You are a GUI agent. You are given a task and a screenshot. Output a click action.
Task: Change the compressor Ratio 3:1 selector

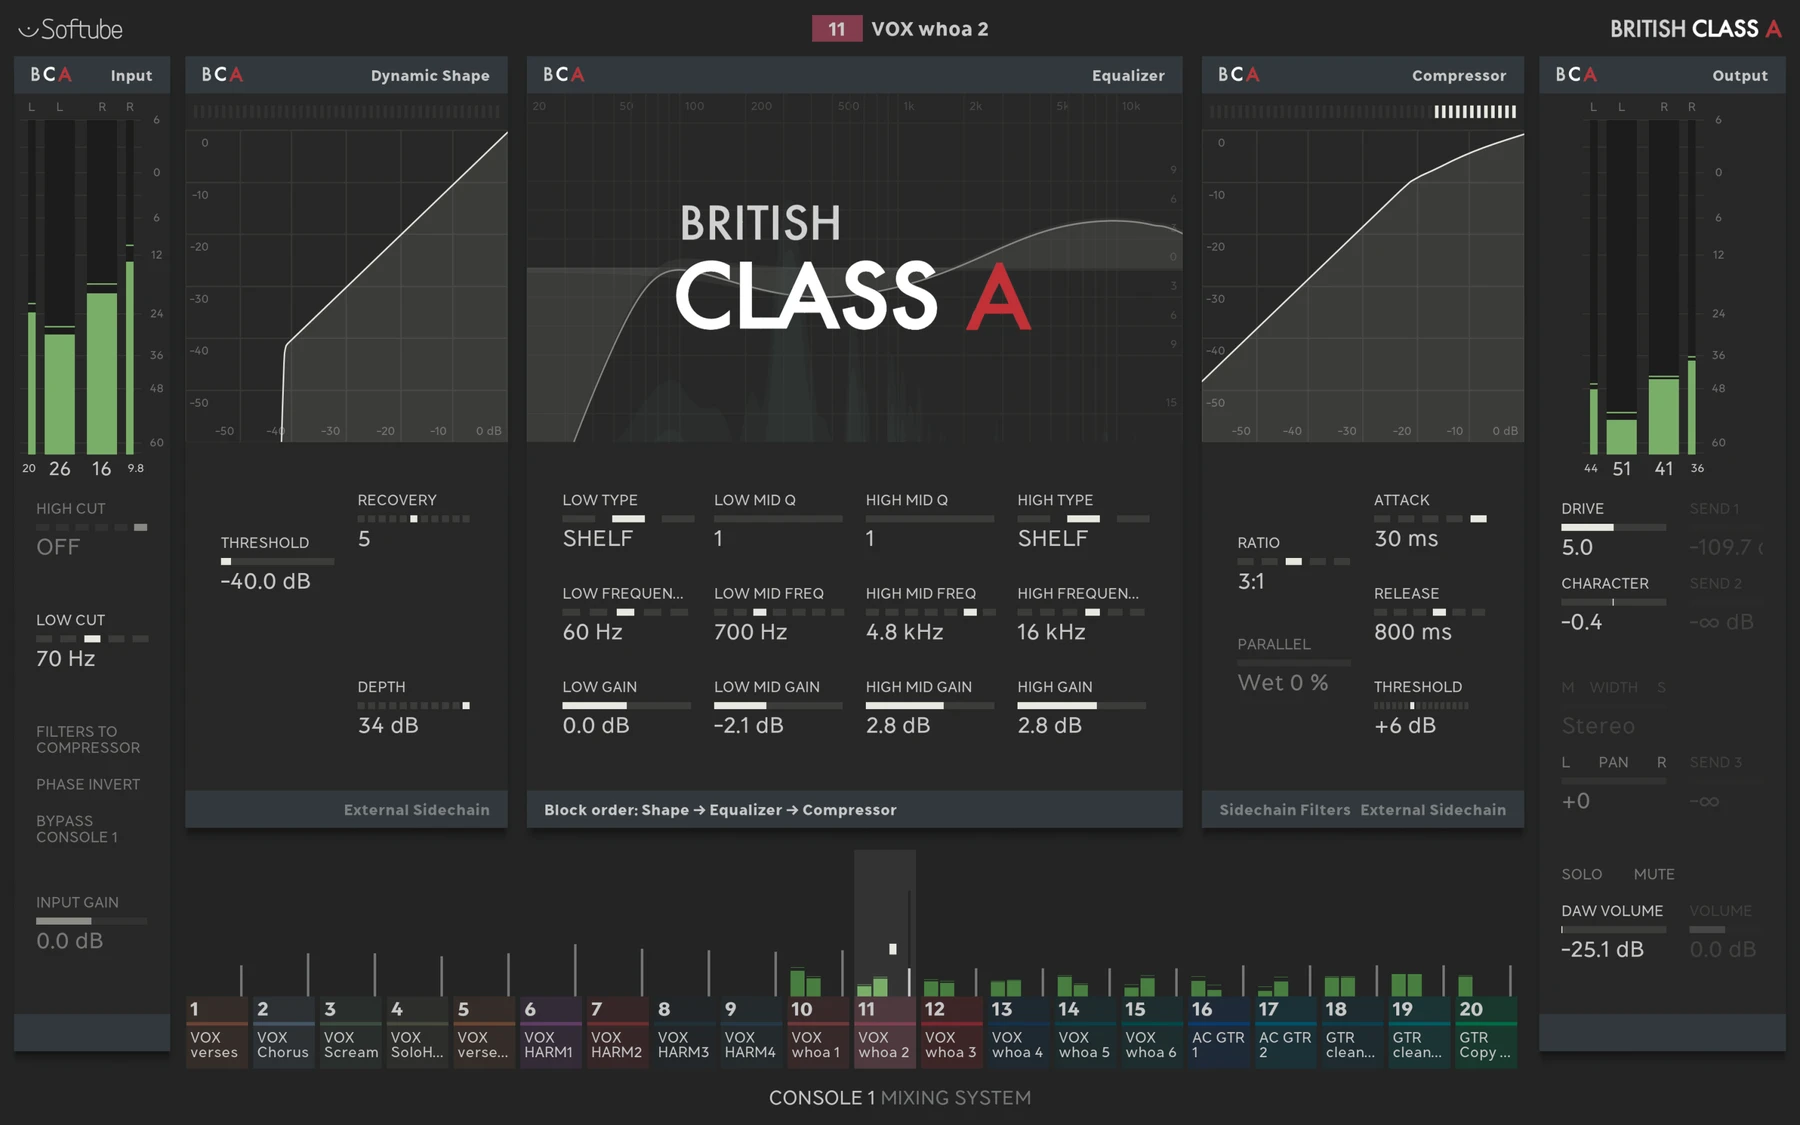(x=1294, y=562)
